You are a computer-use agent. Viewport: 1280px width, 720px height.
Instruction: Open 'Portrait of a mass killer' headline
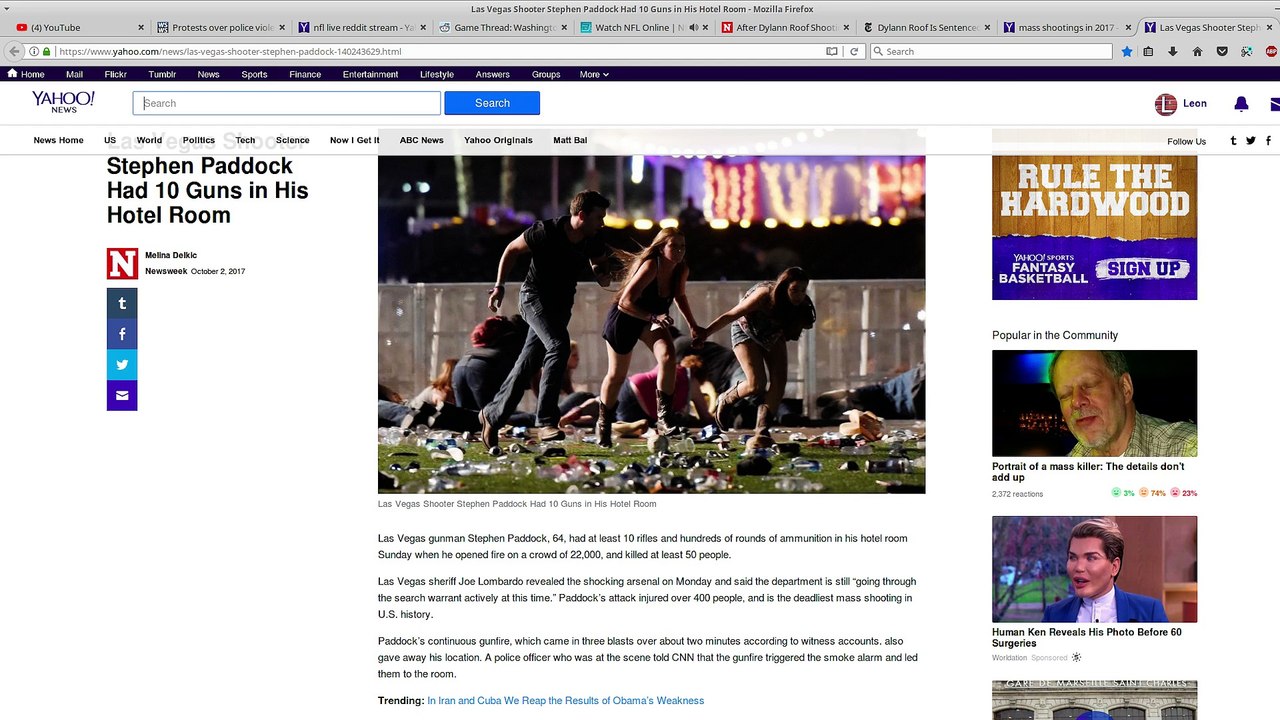[x=1088, y=472]
